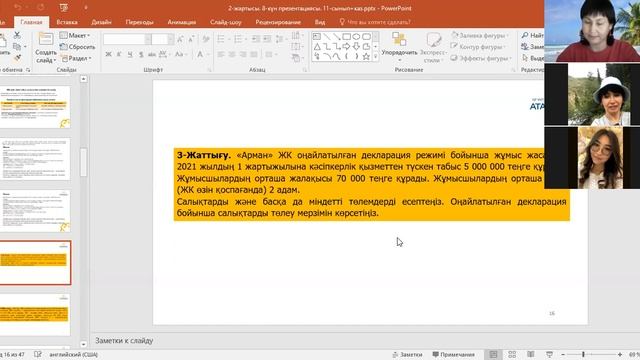This screenshot has height=360, width=640.
Task: Select the star shape in gallery
Action: click(x=366, y=57)
